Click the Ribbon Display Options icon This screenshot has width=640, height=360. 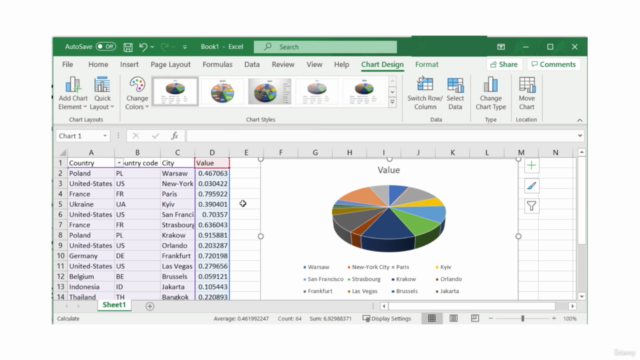(x=501, y=47)
